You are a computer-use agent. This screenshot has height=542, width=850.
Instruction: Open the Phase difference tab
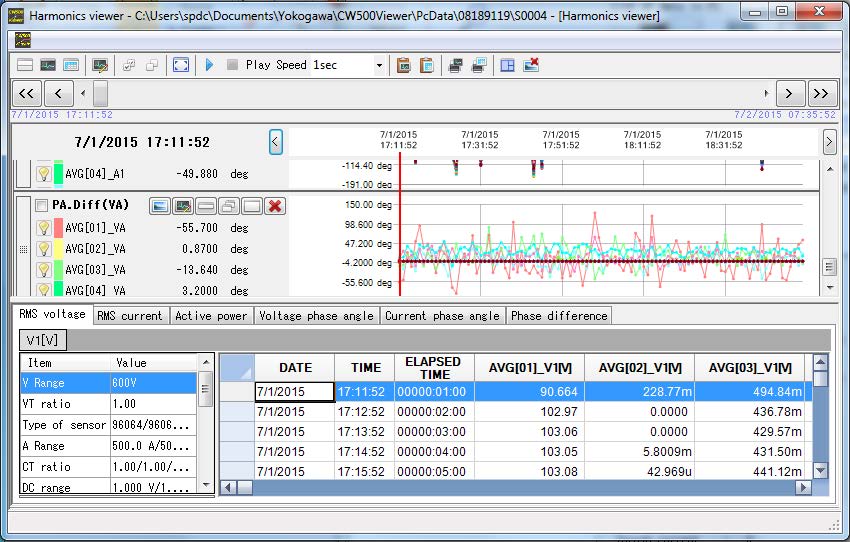point(559,316)
